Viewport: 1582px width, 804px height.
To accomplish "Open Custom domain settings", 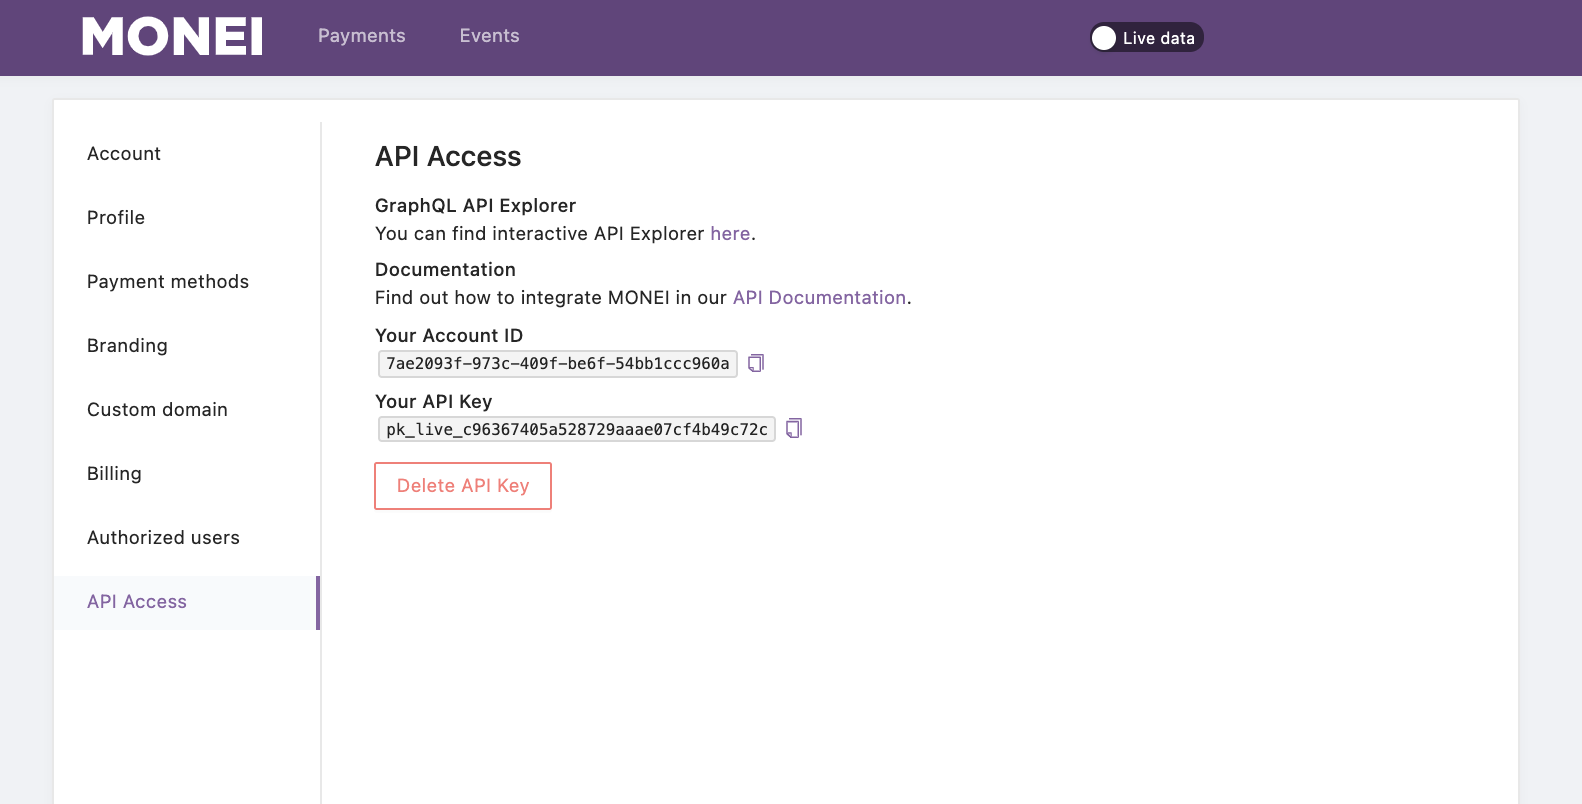I will pyautogui.click(x=157, y=410).
